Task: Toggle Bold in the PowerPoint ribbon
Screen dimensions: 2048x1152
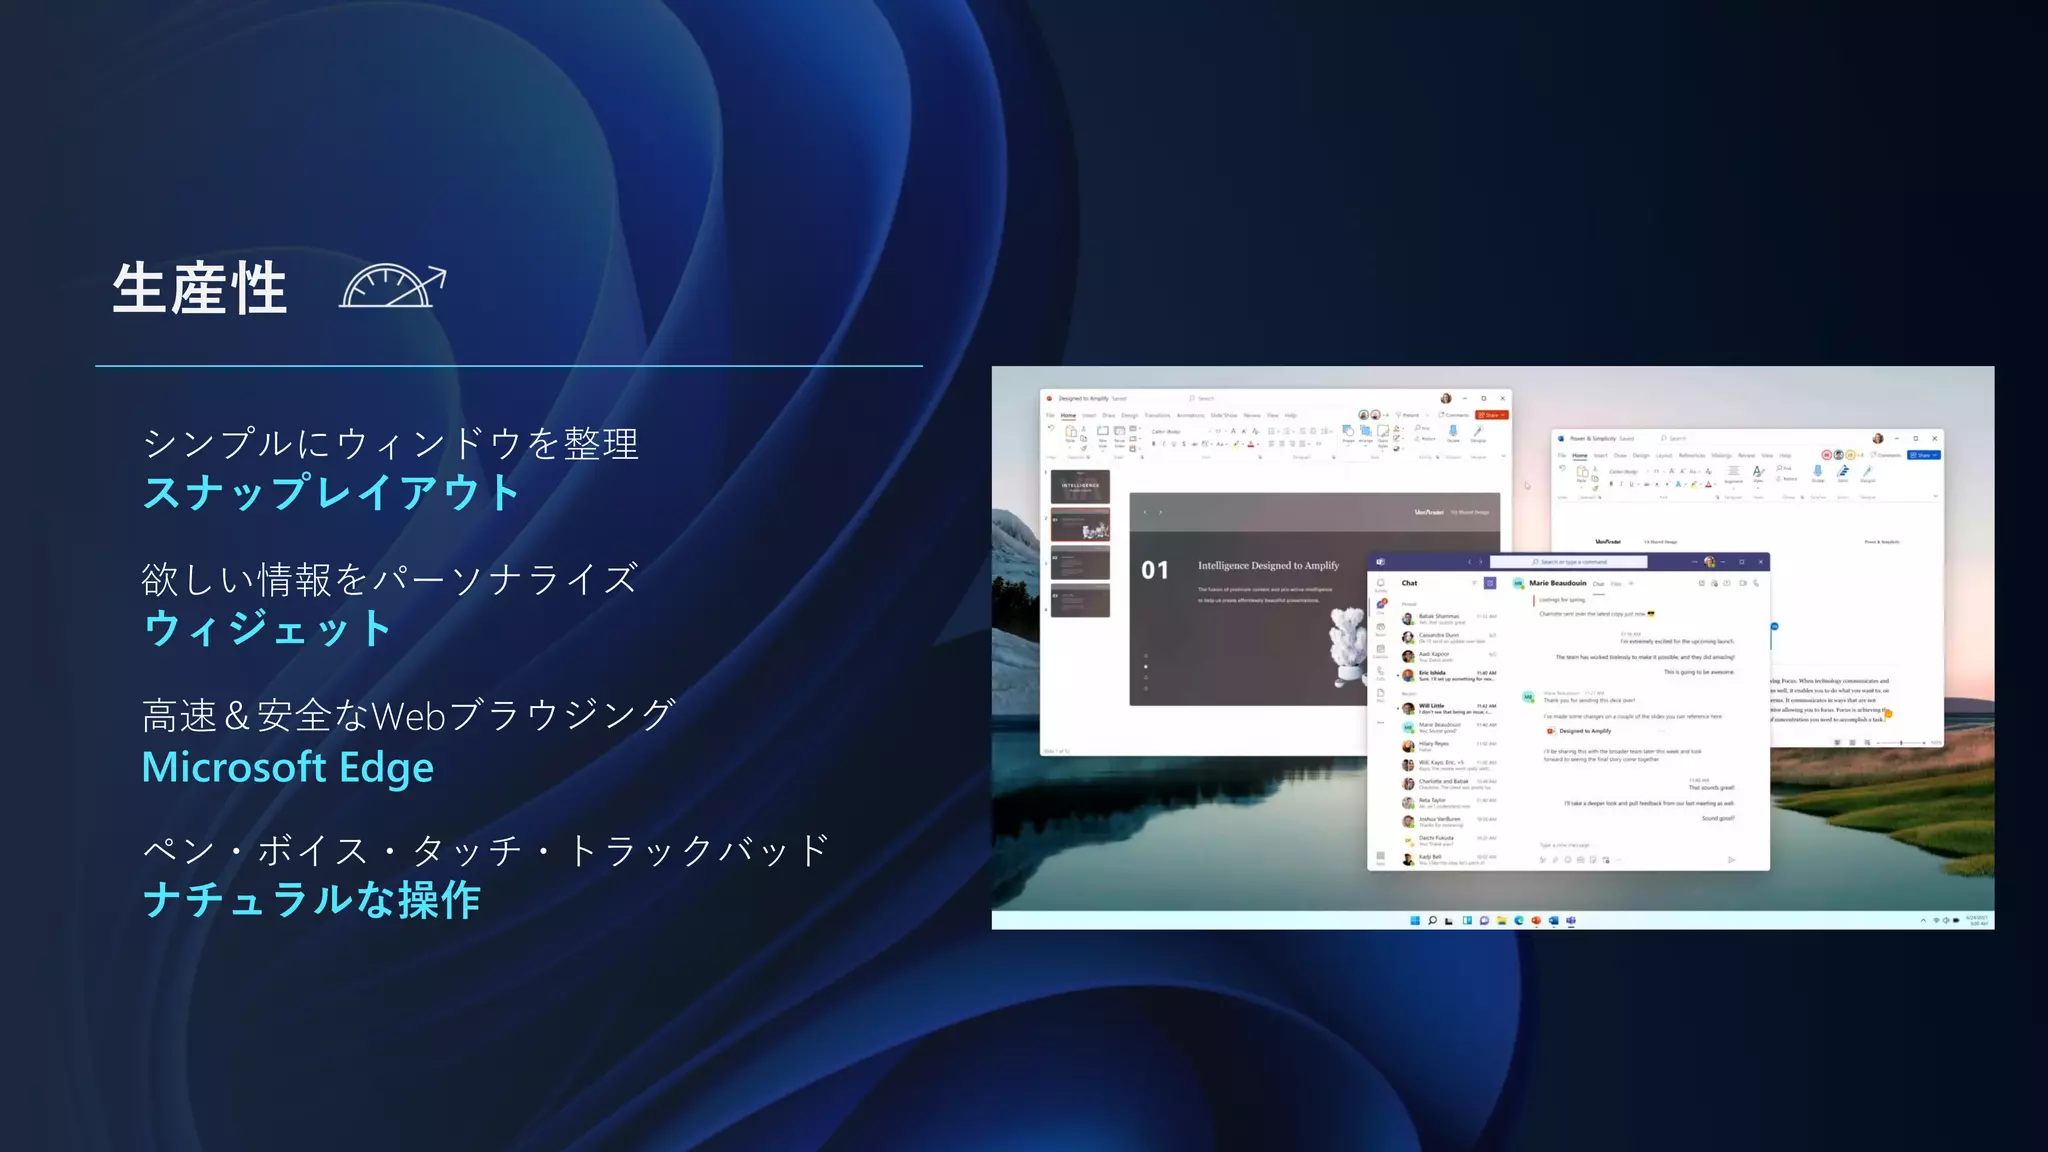Action: (x=1153, y=444)
